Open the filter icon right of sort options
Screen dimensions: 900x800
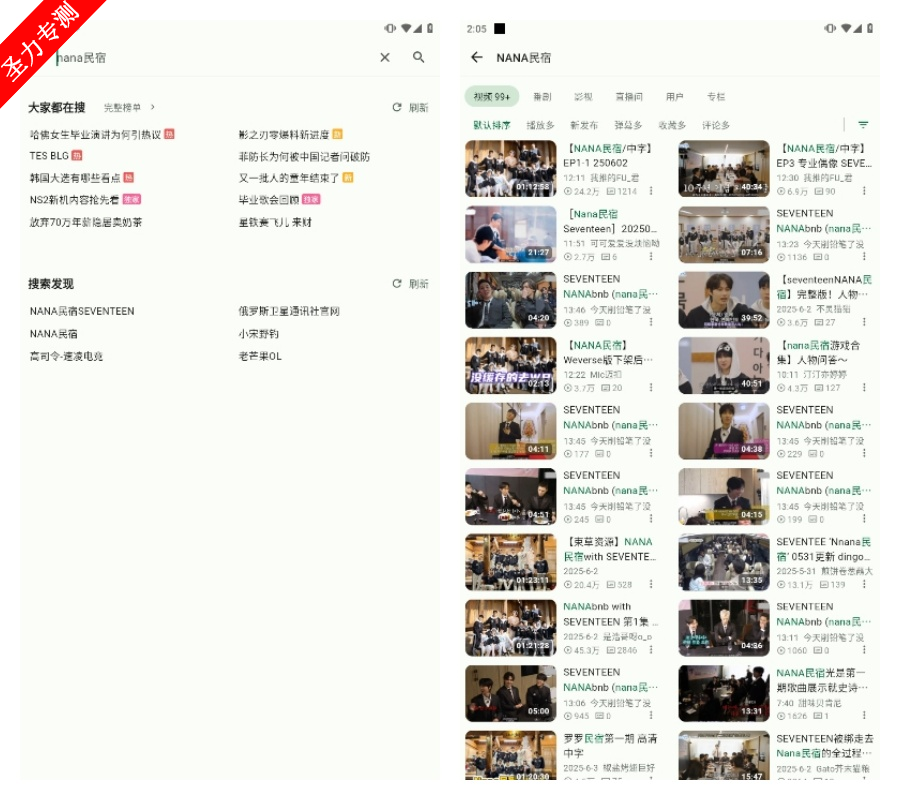click(x=863, y=125)
